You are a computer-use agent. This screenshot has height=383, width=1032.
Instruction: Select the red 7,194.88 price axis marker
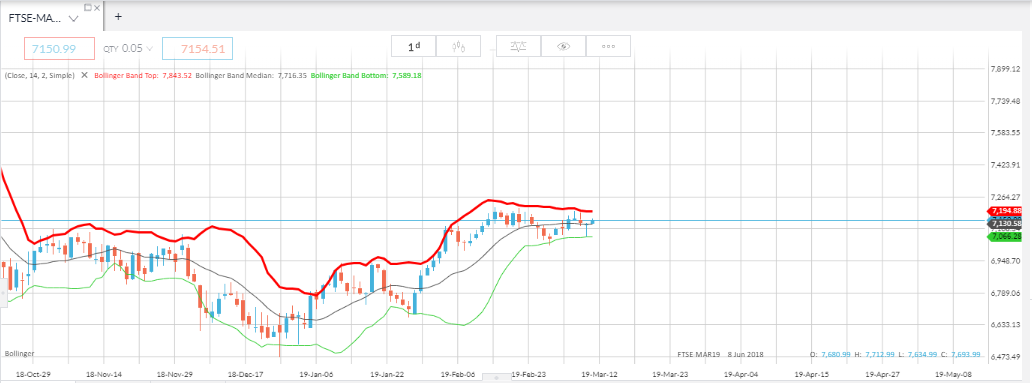(x=1004, y=210)
